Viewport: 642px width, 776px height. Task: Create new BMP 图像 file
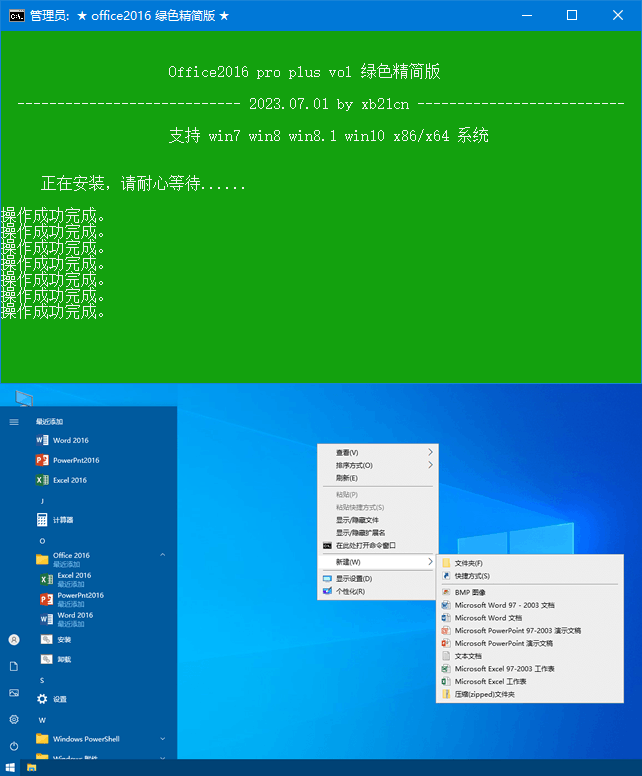click(530, 592)
